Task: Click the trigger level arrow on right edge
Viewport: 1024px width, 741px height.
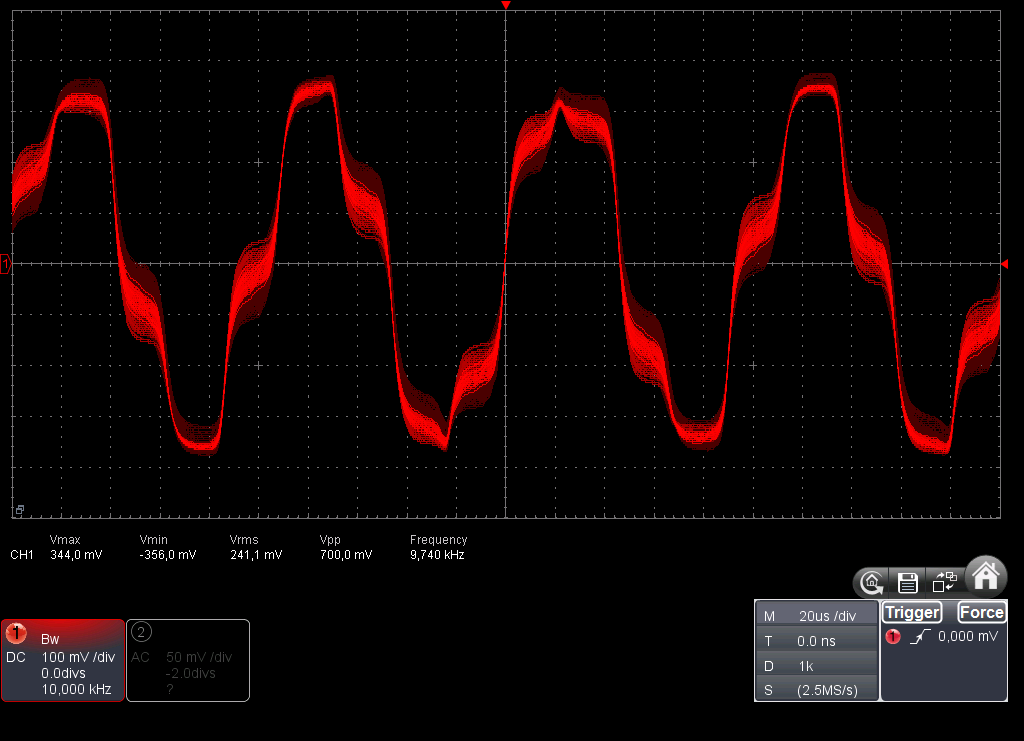Action: (1004, 263)
